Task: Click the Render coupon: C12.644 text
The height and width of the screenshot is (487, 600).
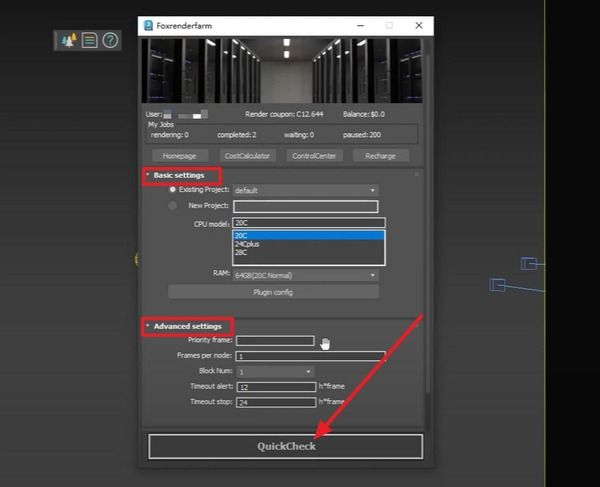Action: 284,114
